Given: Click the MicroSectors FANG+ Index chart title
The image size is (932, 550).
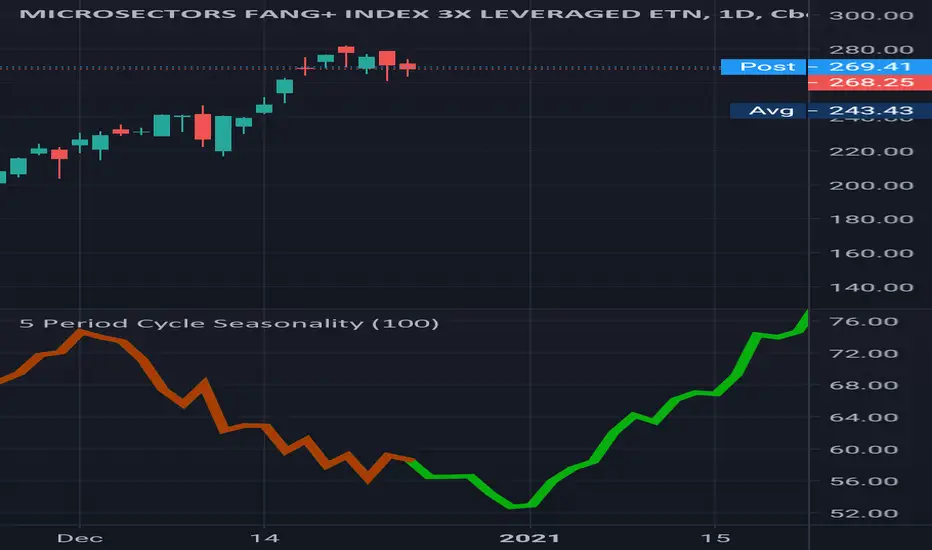Looking at the screenshot, I should (414, 14).
